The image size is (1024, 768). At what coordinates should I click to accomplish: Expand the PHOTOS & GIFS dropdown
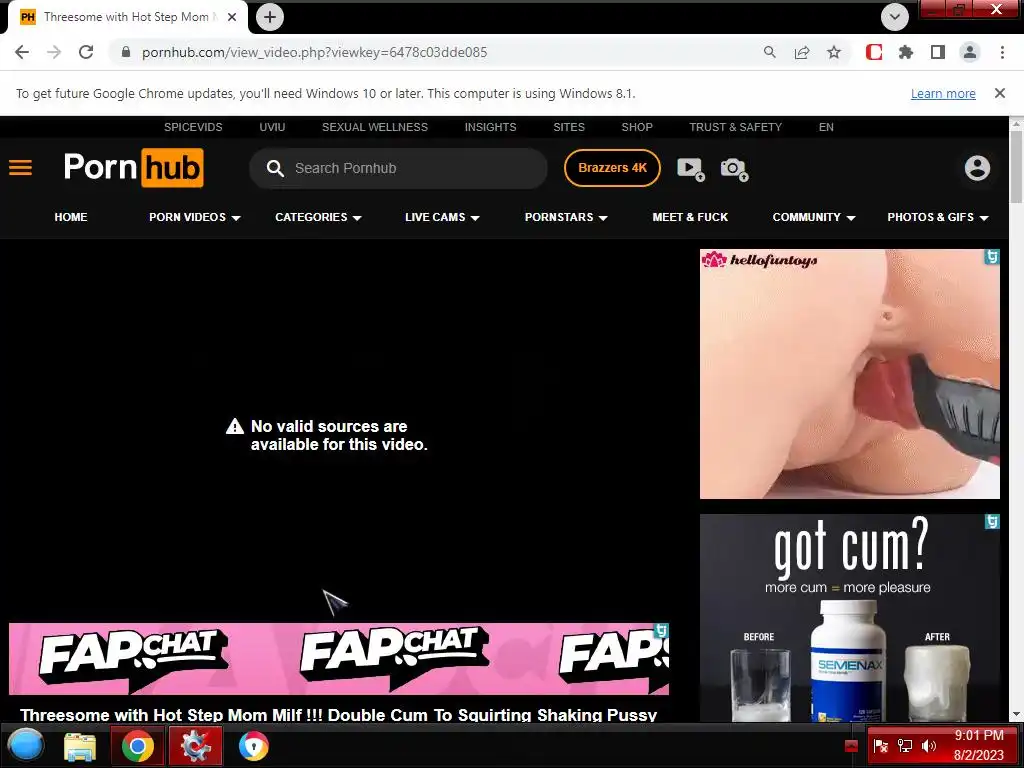938,217
